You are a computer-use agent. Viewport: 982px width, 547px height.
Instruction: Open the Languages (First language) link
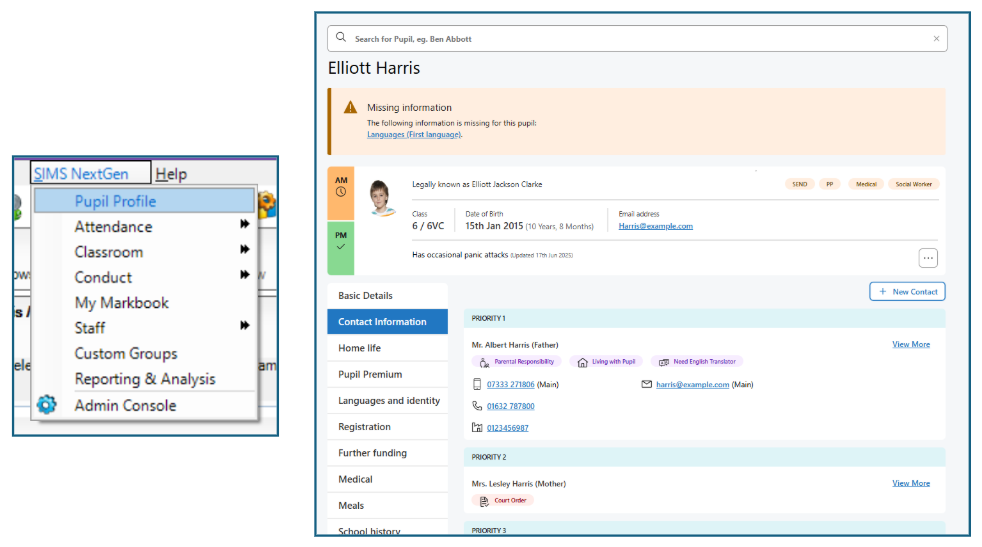pyautogui.click(x=414, y=134)
